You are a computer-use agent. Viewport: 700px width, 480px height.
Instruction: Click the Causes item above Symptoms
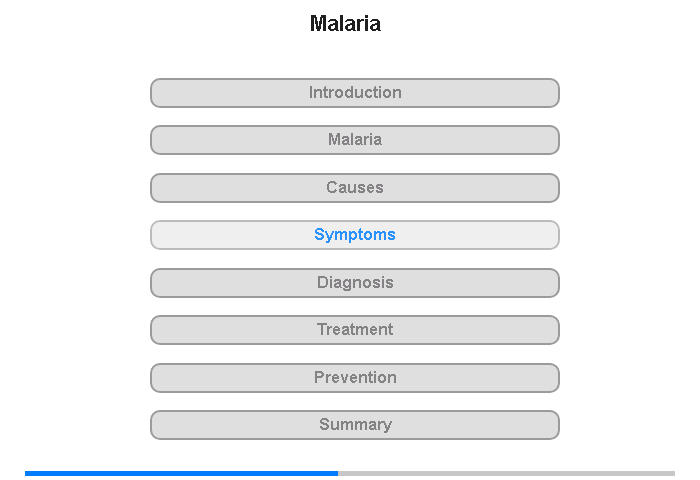pyautogui.click(x=355, y=188)
